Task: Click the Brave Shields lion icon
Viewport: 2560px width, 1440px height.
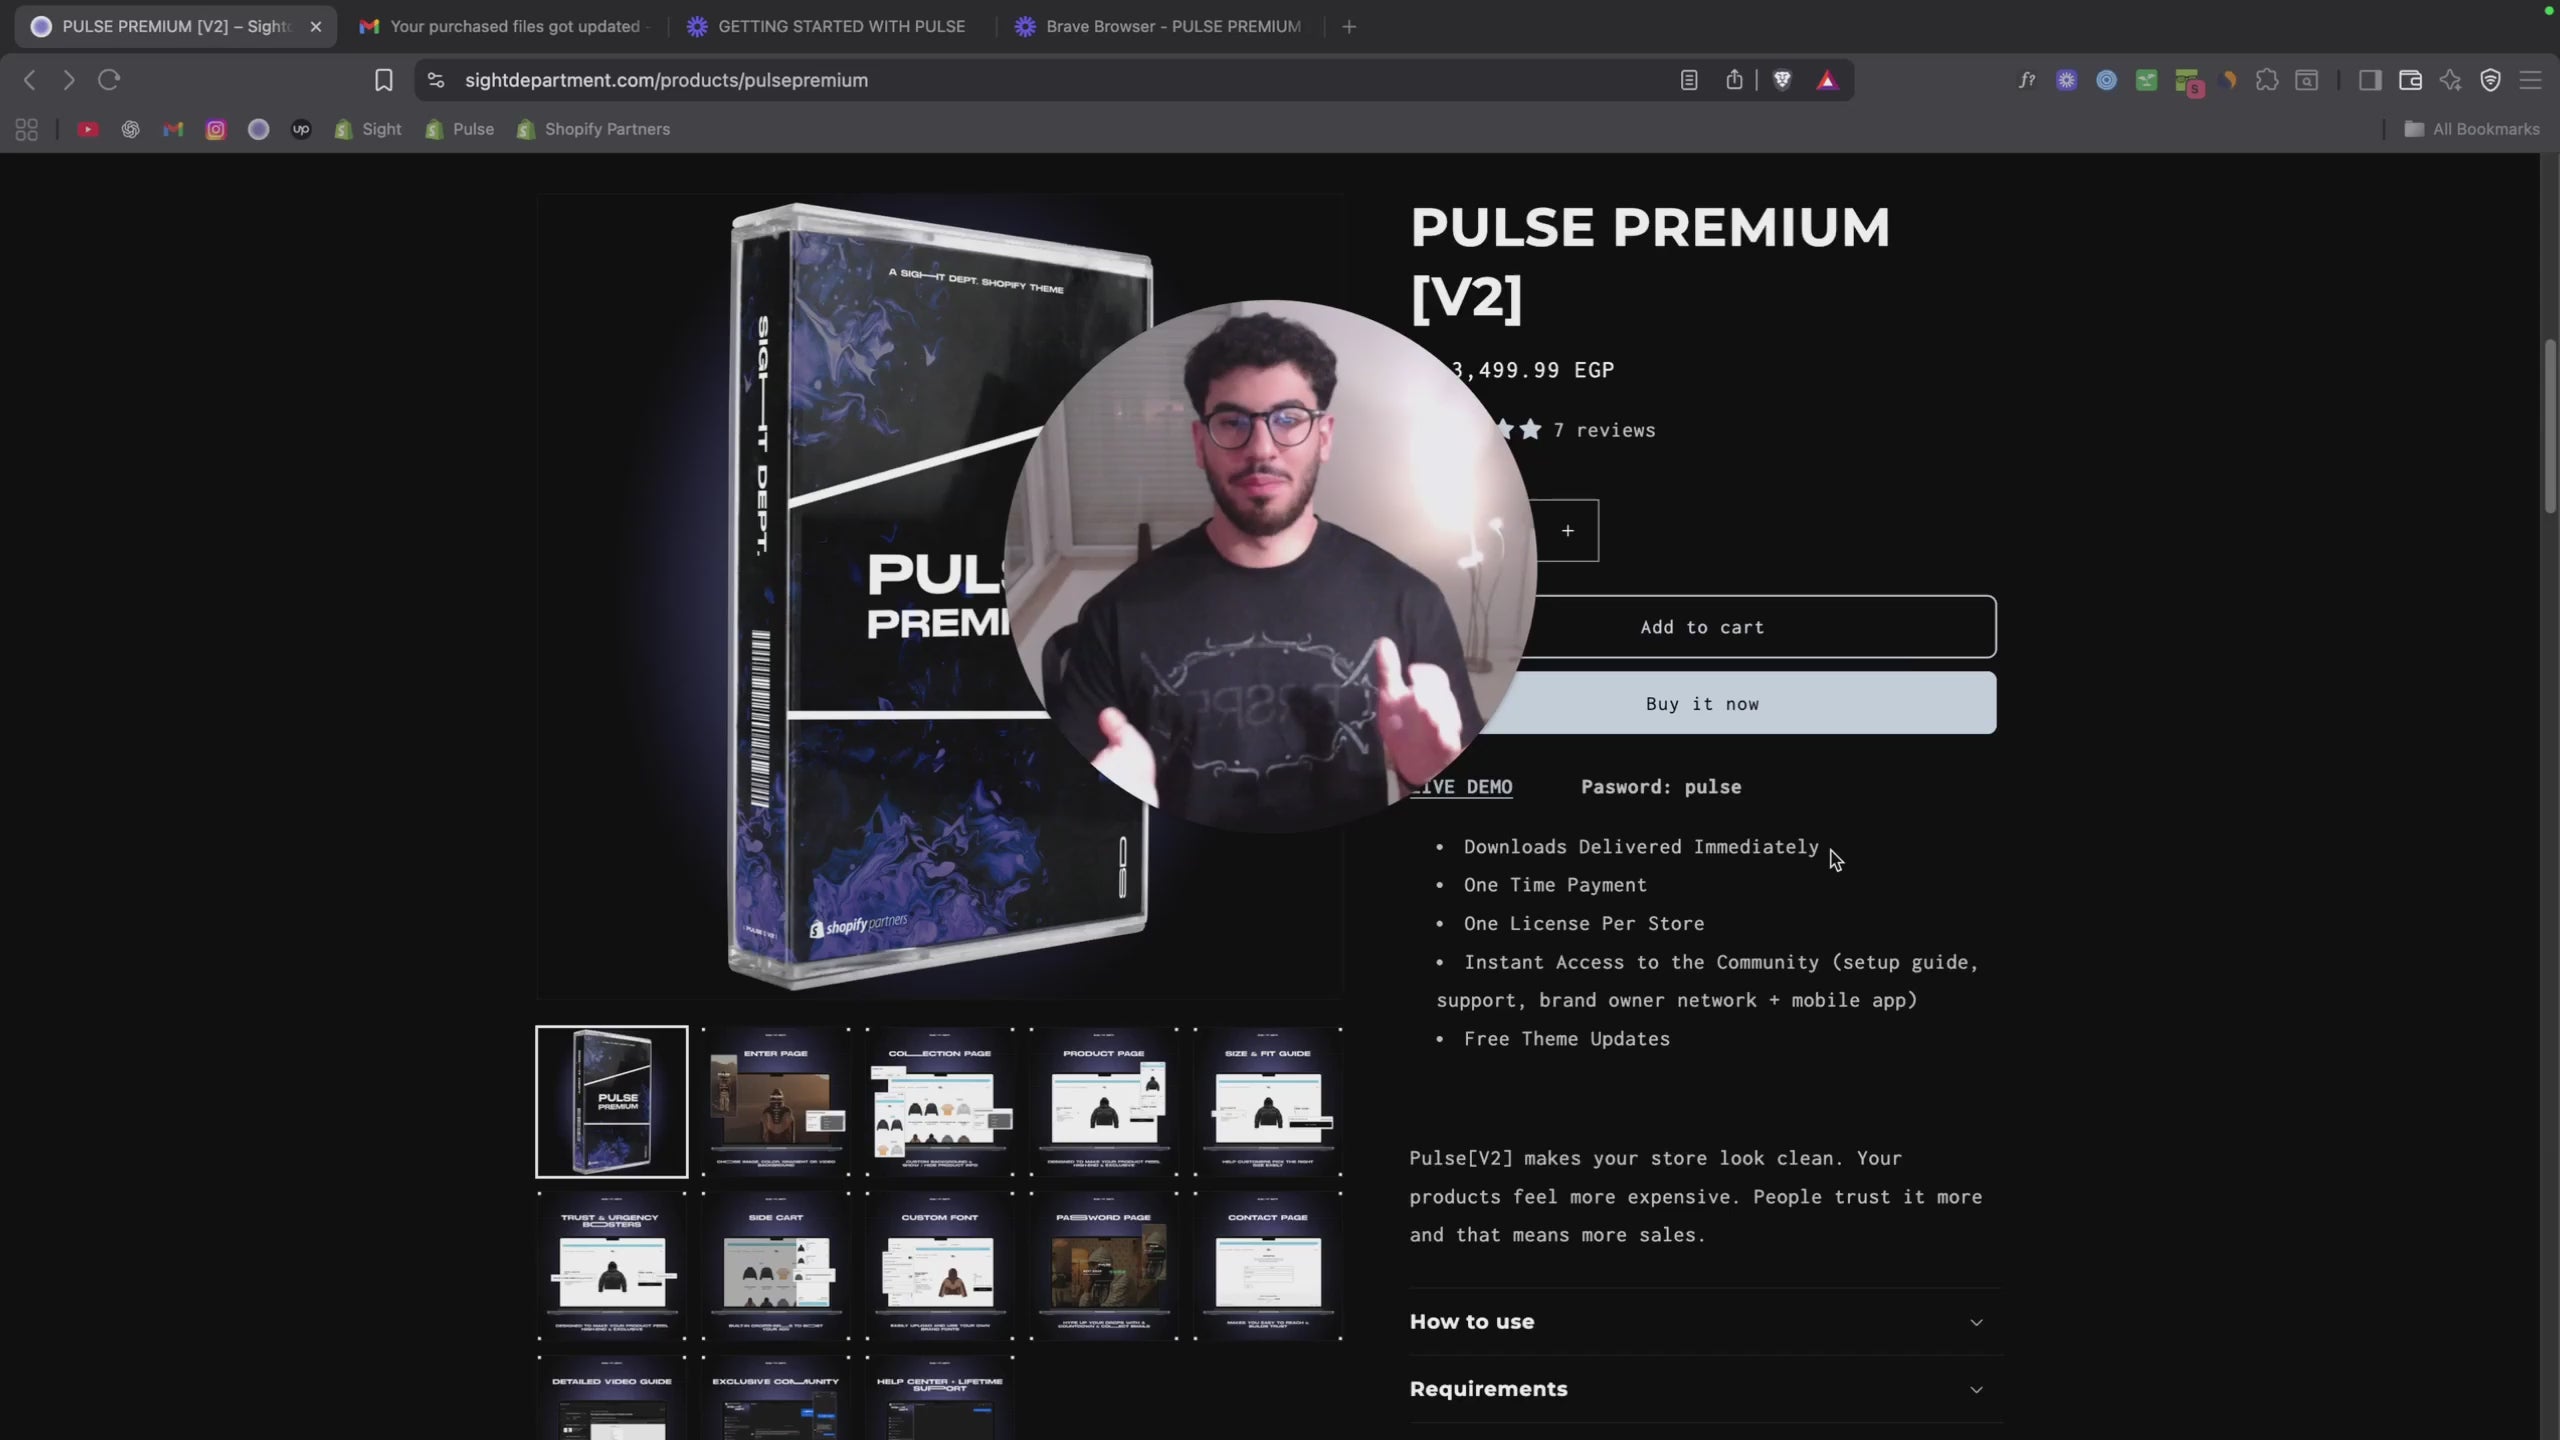Action: click(x=1782, y=80)
